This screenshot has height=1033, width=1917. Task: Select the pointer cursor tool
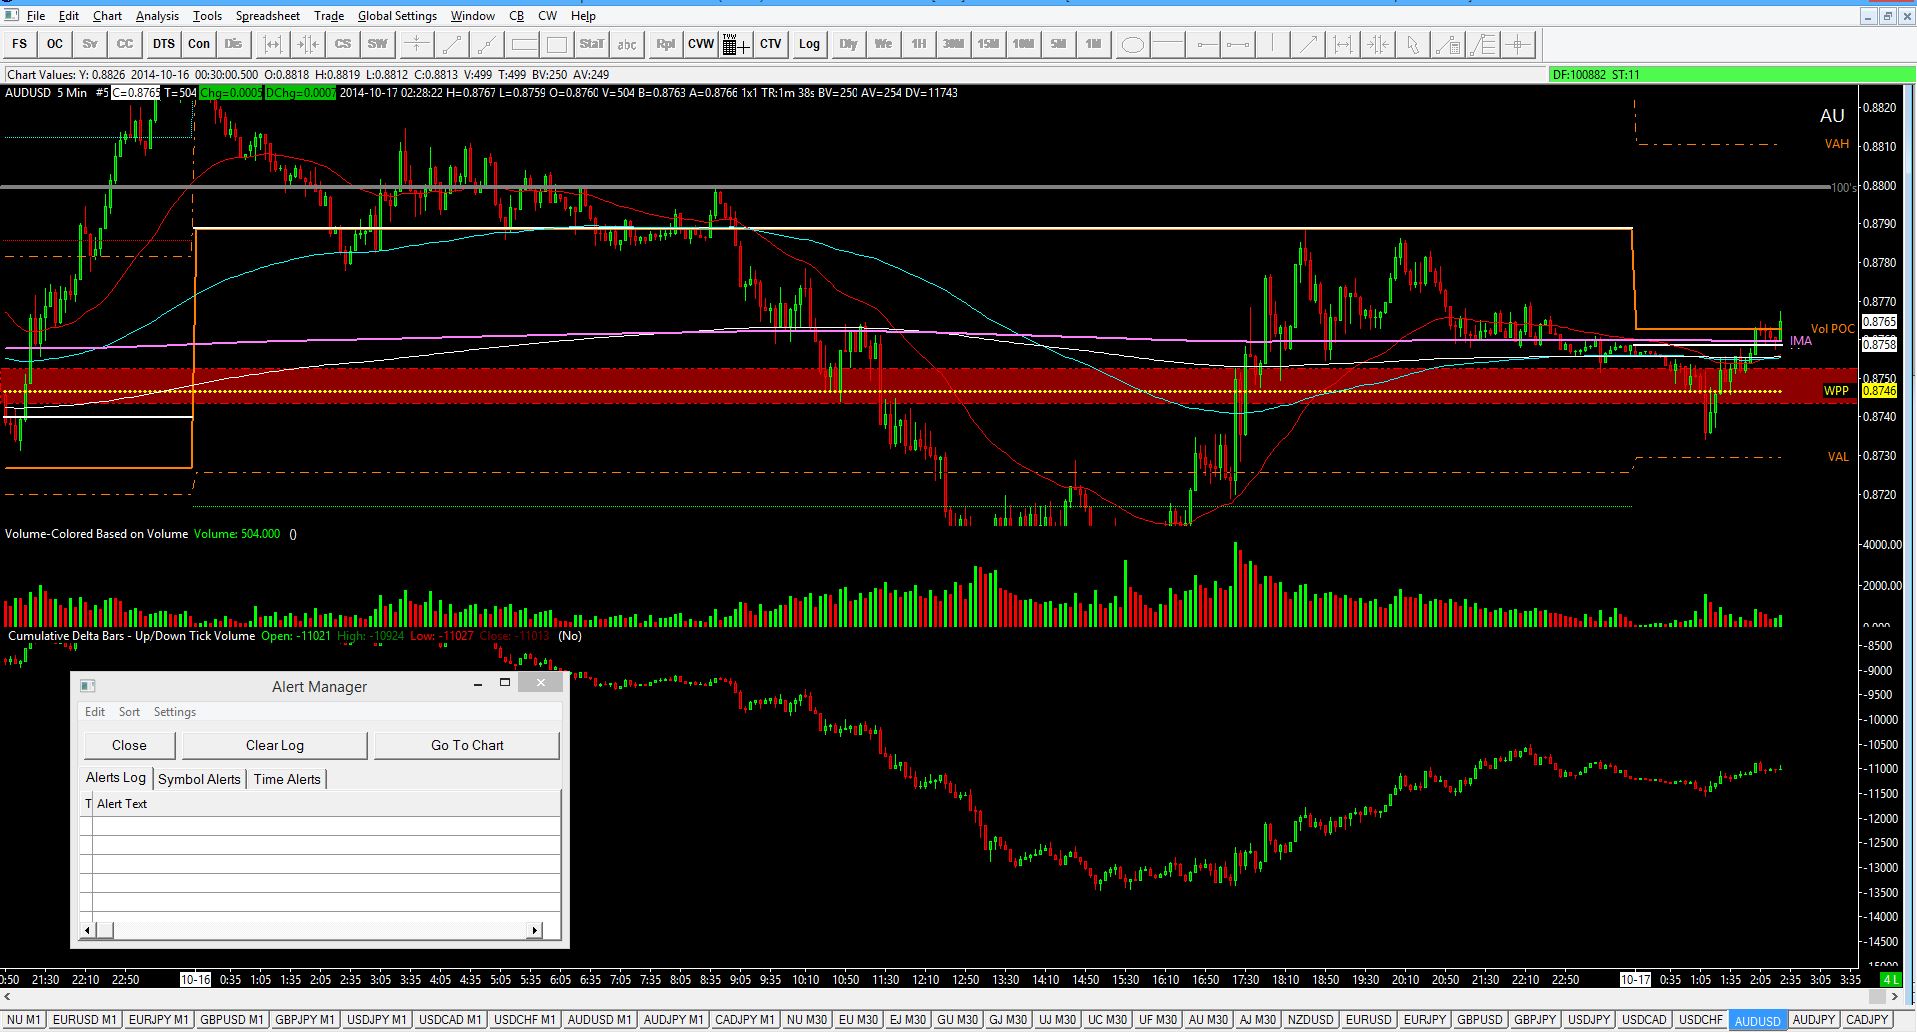pyautogui.click(x=1413, y=44)
